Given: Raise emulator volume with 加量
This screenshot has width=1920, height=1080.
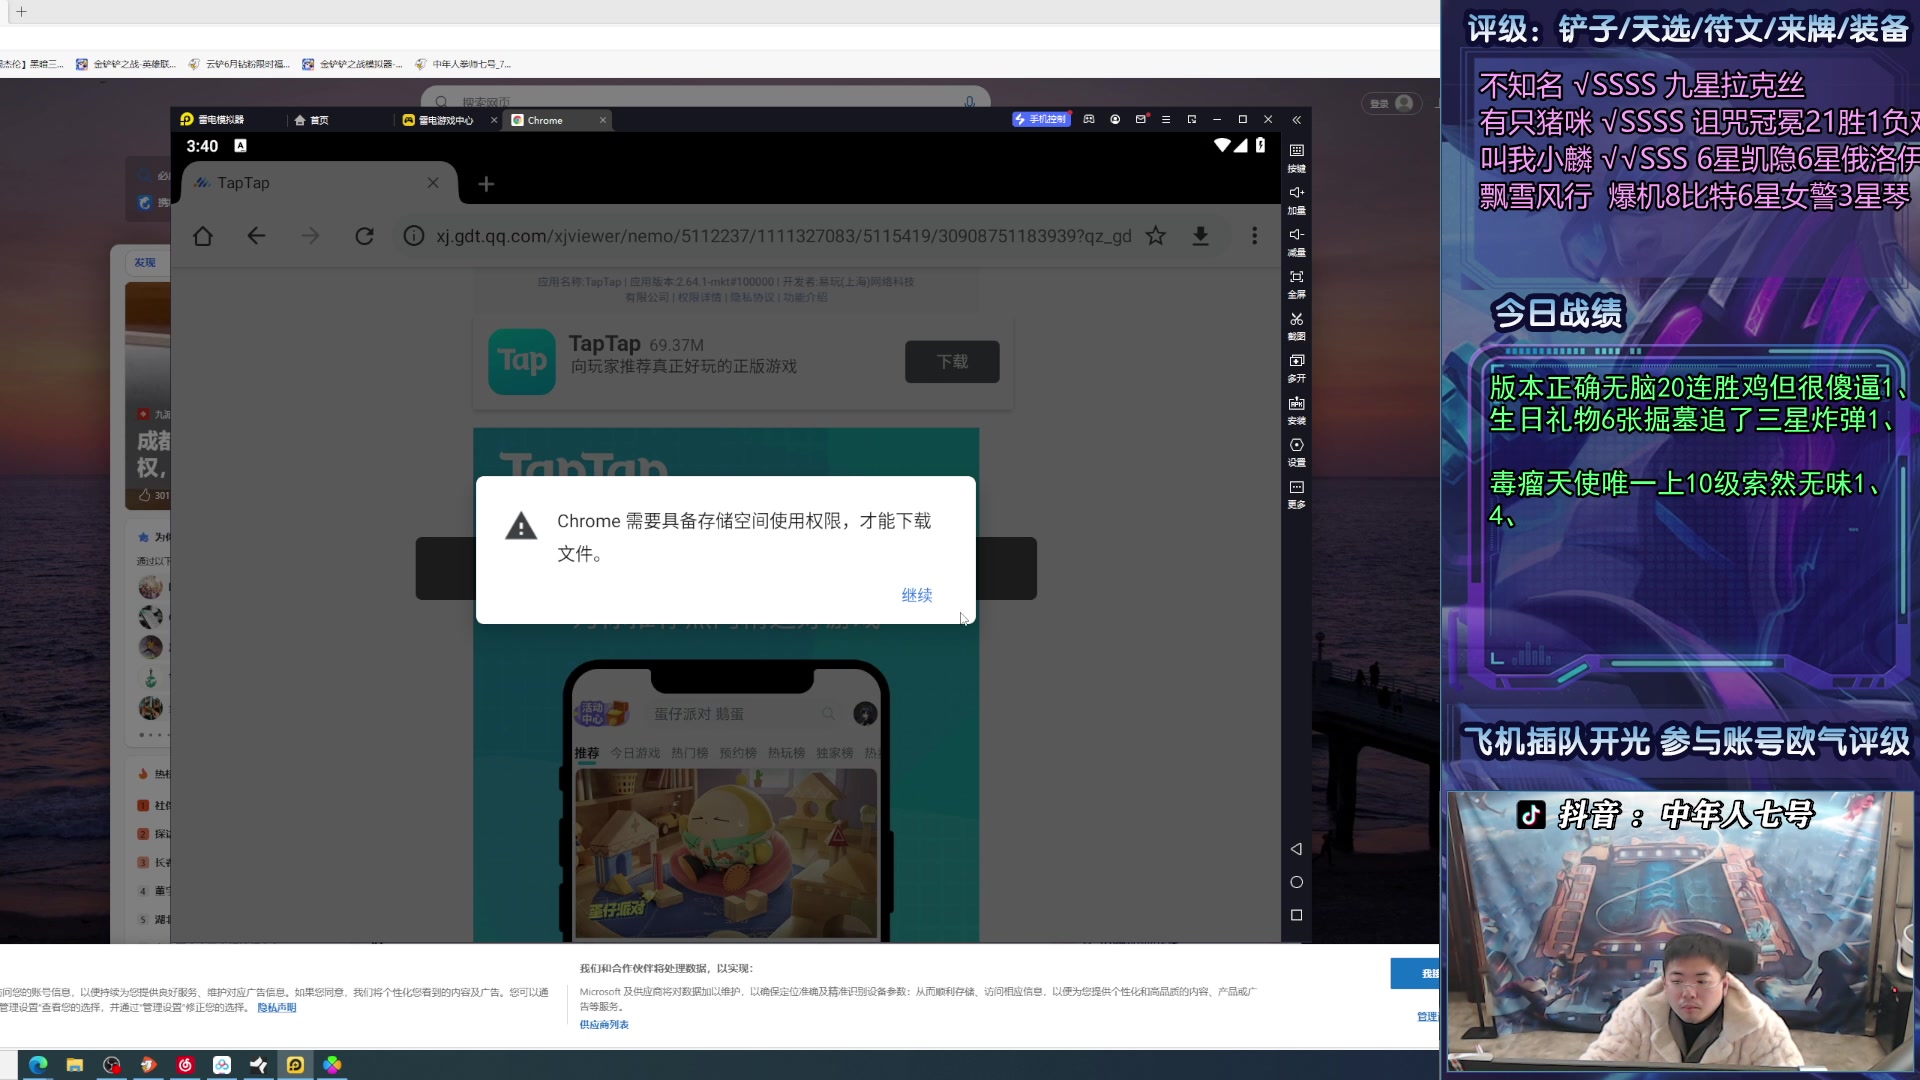Looking at the screenshot, I should point(1296,199).
